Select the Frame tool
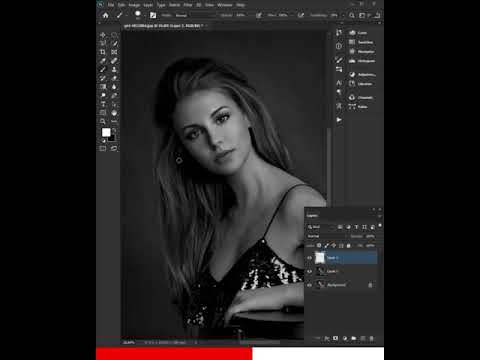Image resolution: width=480 pixels, height=360 pixels. [x=114, y=52]
